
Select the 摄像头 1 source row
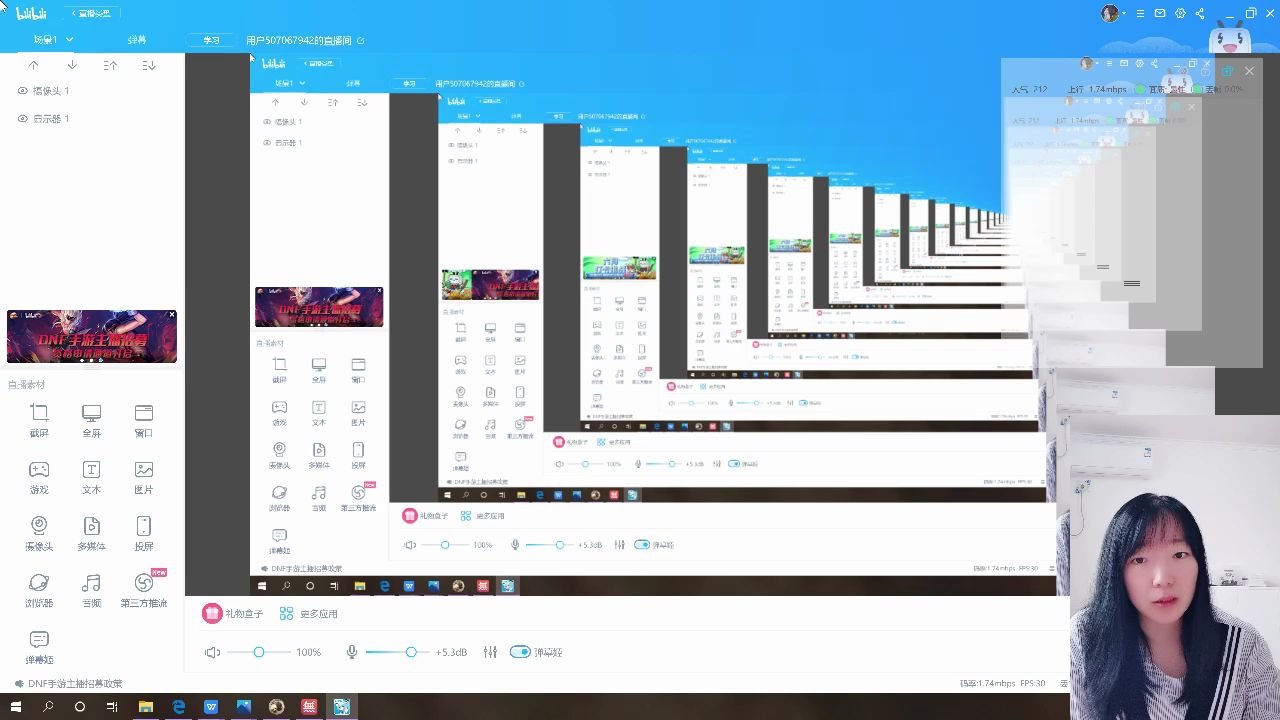92,91
